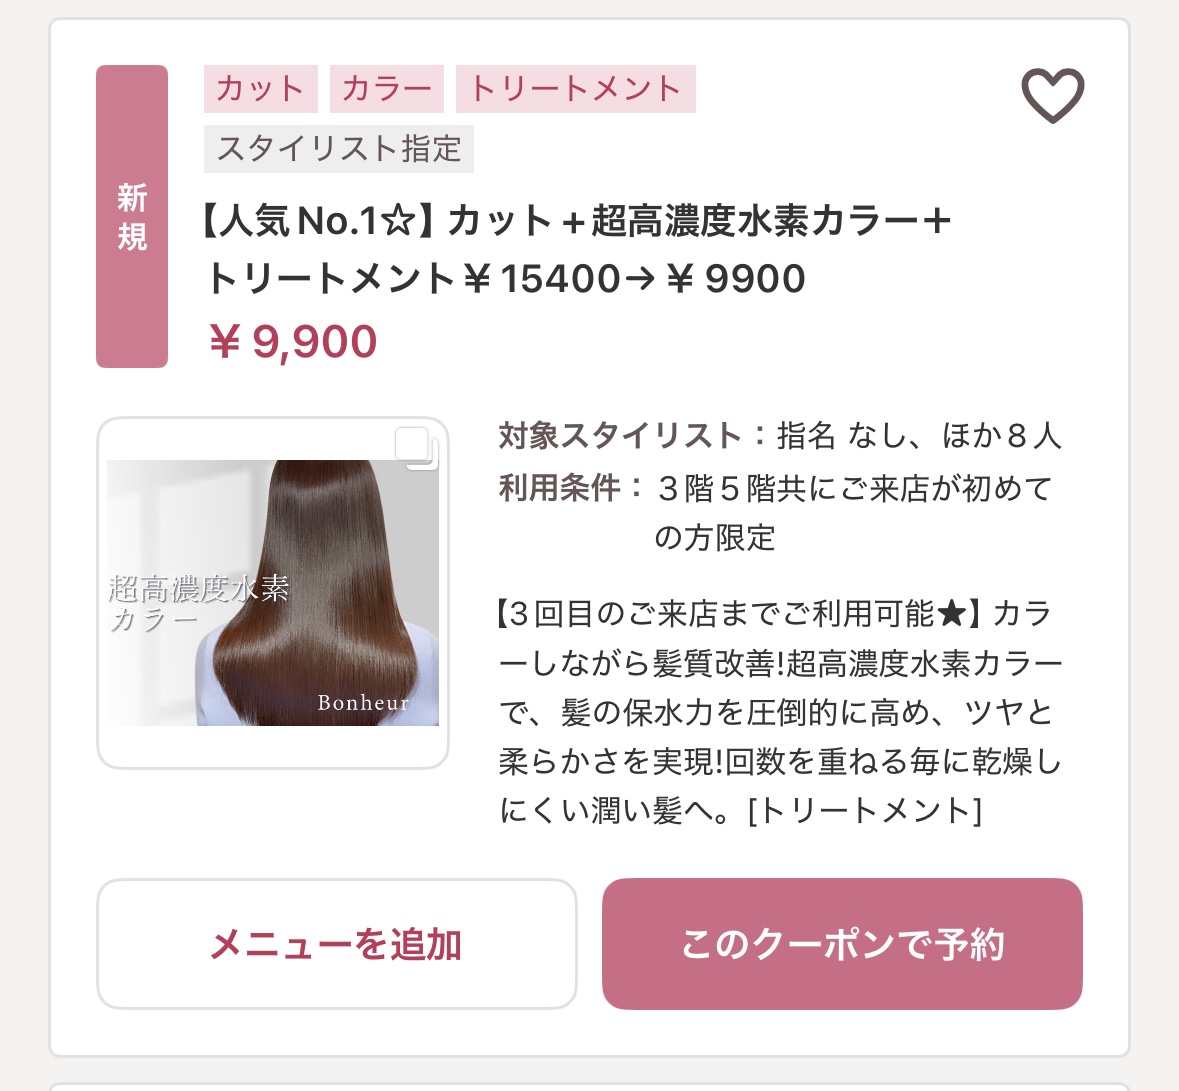Select the トリートメント tag
The height and width of the screenshot is (1091, 1179).
pos(575,89)
